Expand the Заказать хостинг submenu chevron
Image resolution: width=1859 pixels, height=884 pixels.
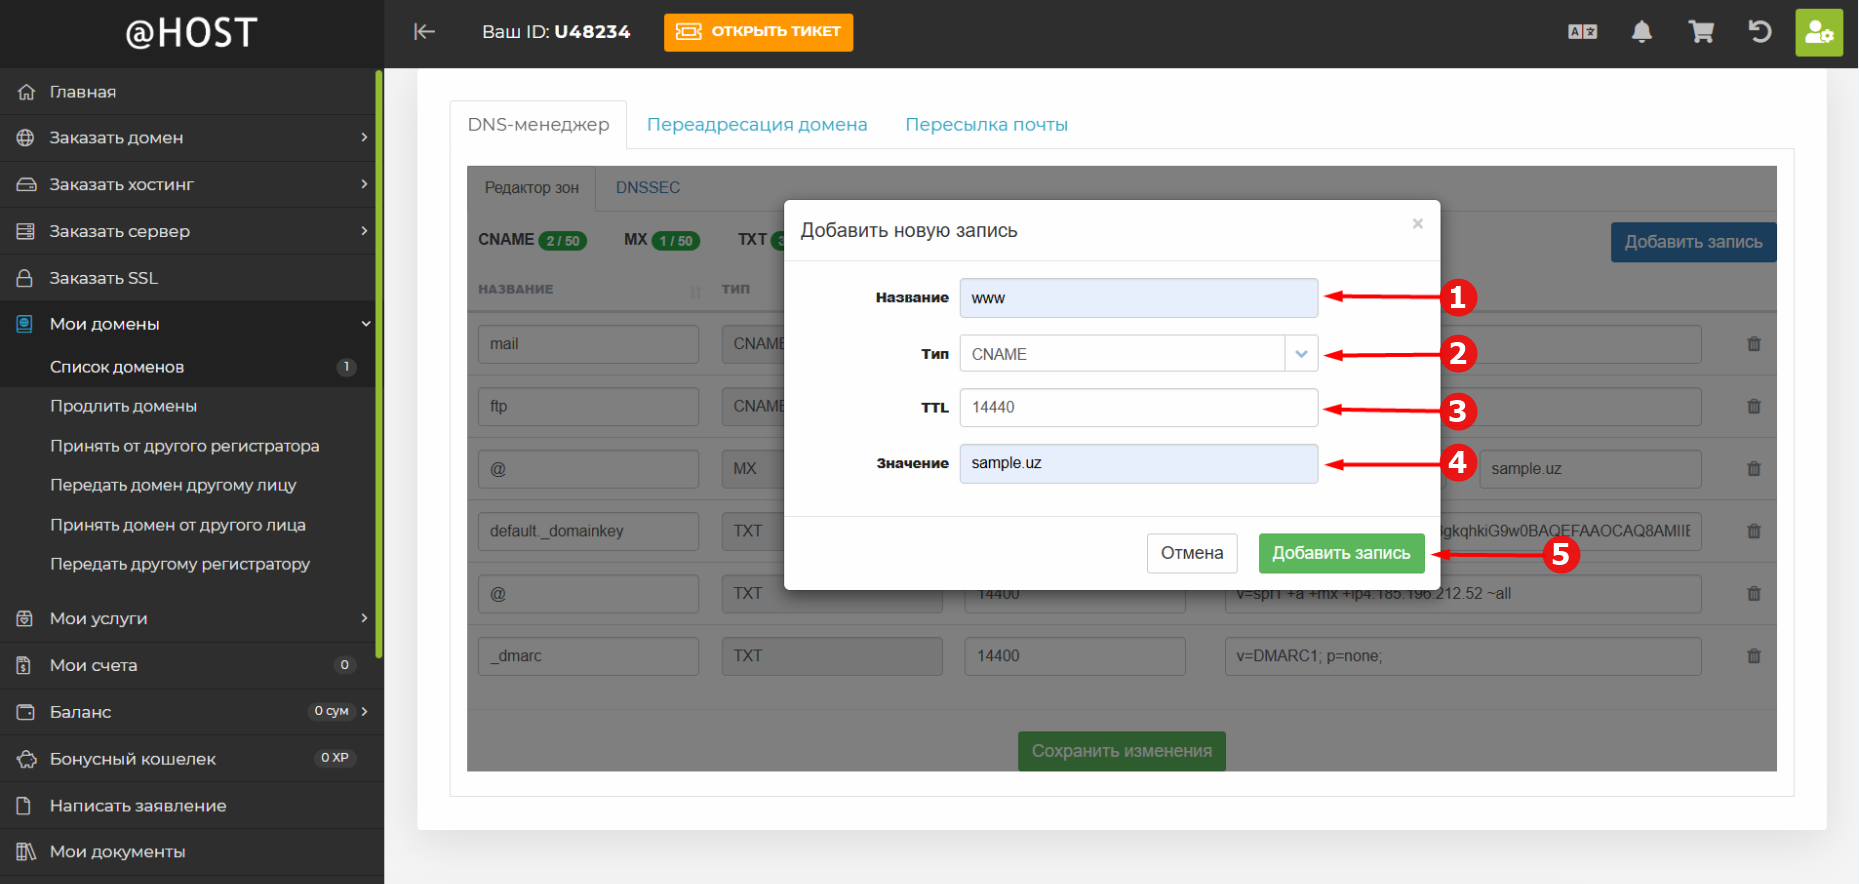tap(364, 184)
